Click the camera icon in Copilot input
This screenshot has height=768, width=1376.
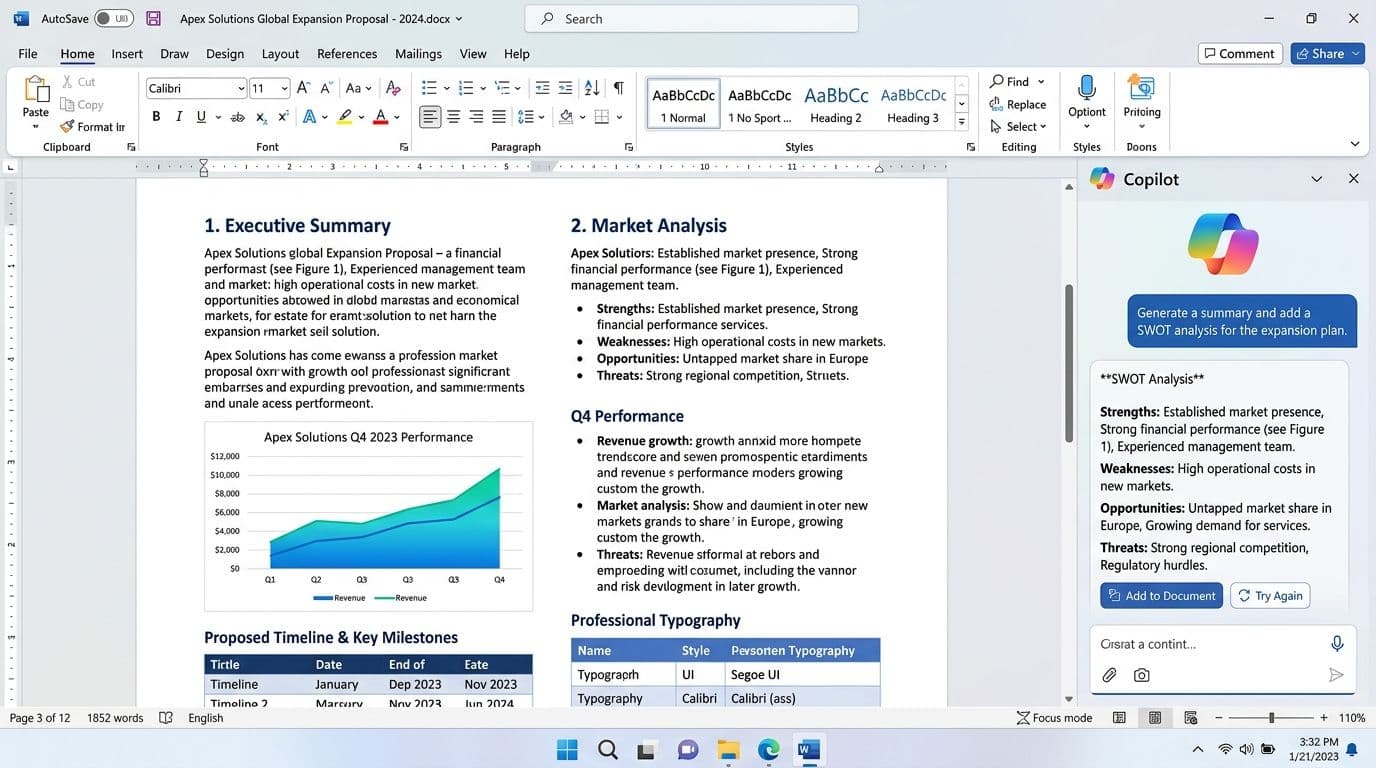(1141, 675)
